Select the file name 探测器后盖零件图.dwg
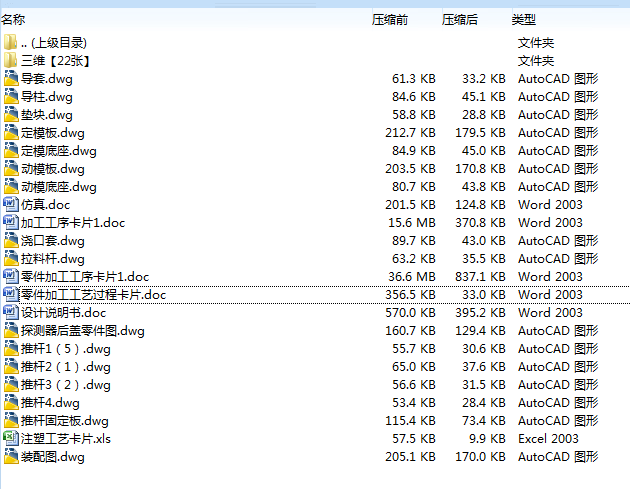 83,331
